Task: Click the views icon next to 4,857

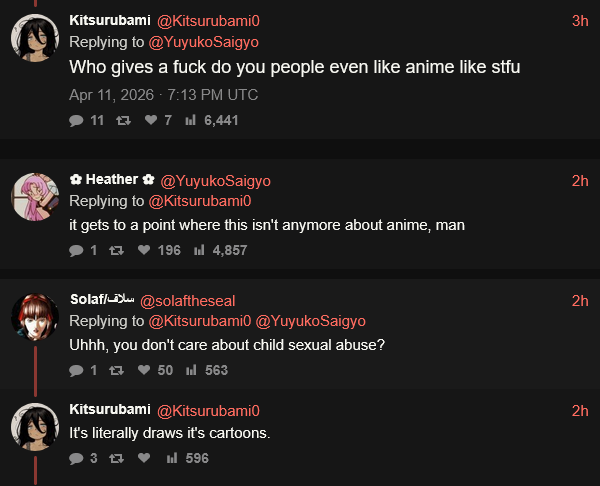Action: tap(199, 250)
